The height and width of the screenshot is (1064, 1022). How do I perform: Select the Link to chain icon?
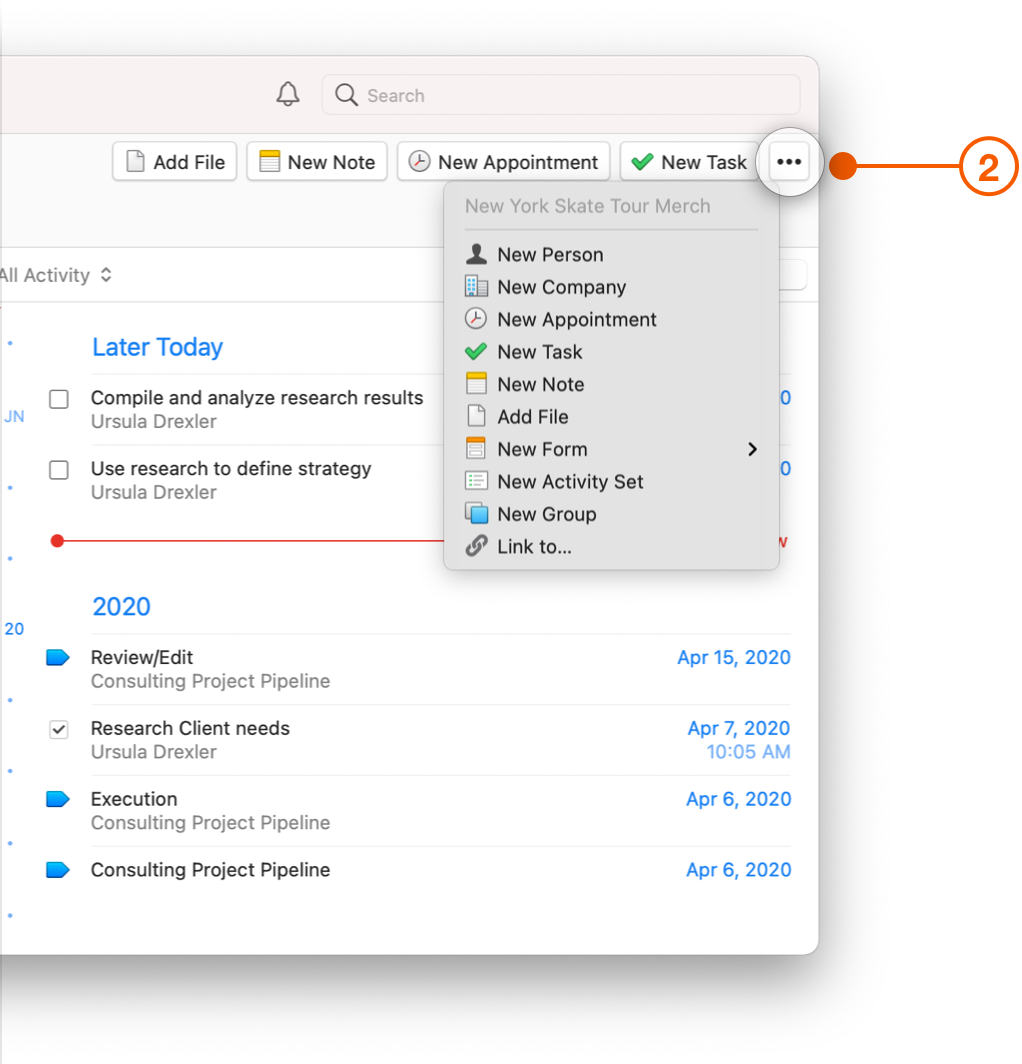pyautogui.click(x=477, y=546)
